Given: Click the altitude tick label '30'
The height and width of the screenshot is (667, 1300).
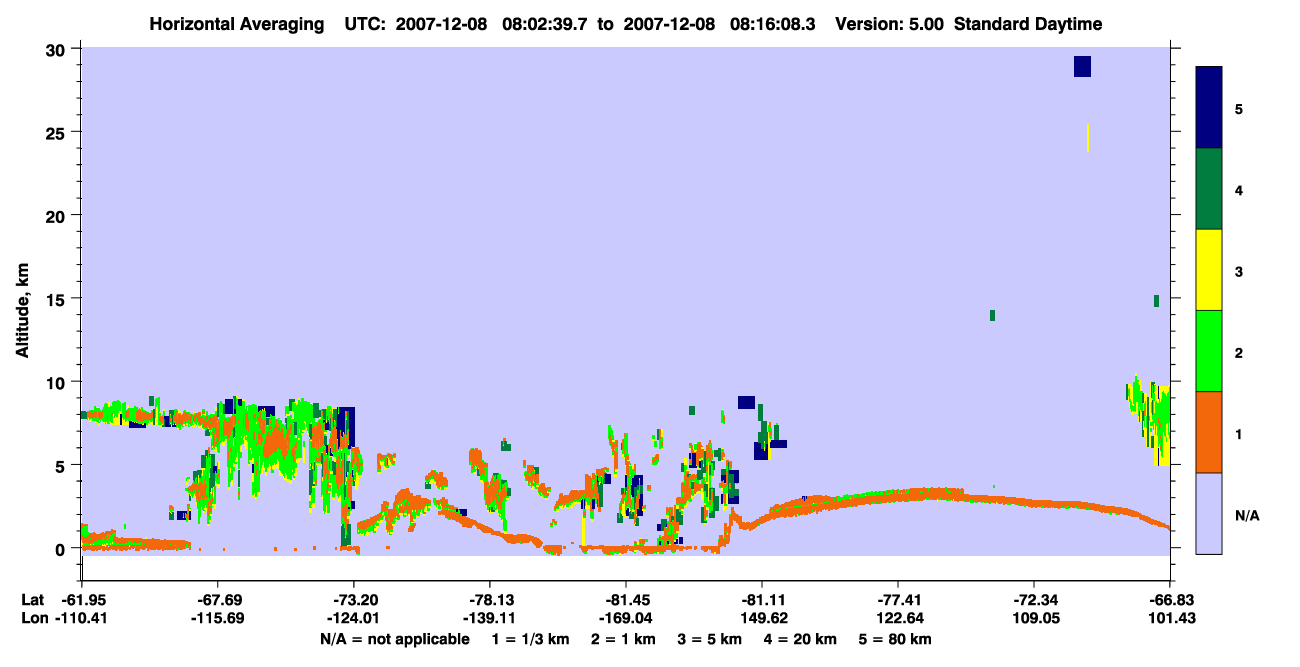Looking at the screenshot, I should (58, 49).
